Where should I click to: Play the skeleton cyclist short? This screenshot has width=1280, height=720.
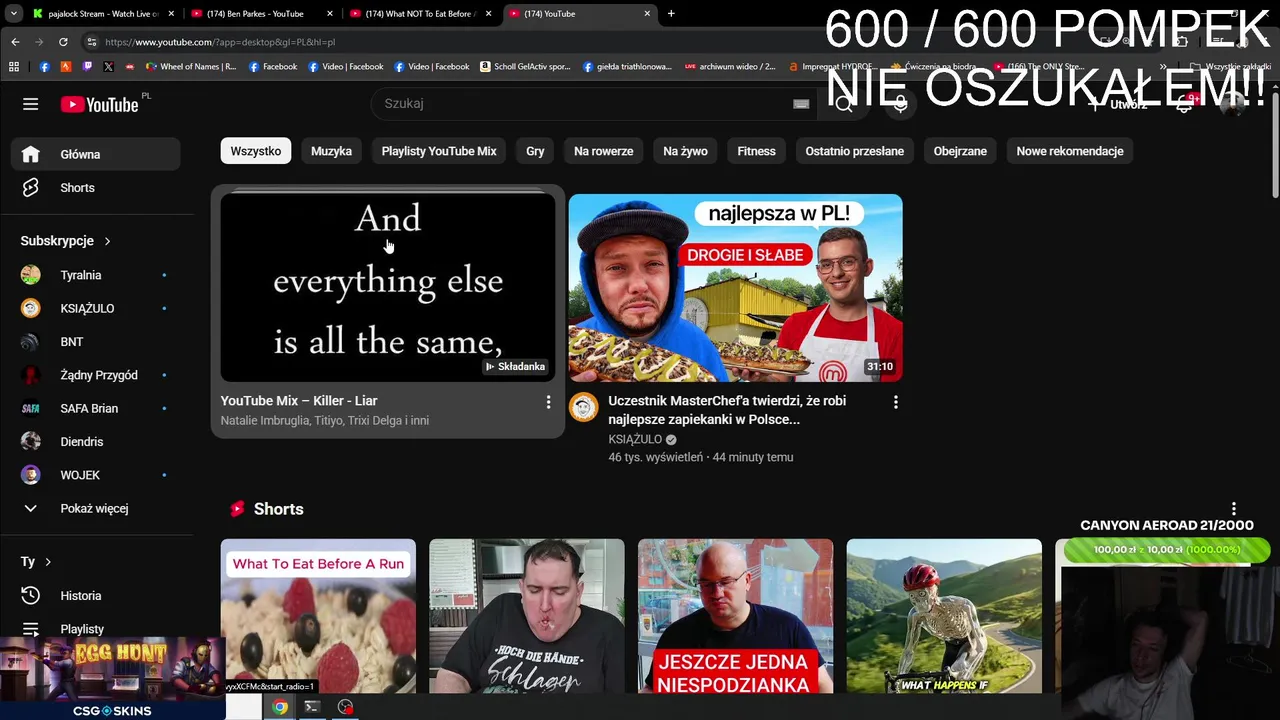pyautogui.click(x=944, y=616)
